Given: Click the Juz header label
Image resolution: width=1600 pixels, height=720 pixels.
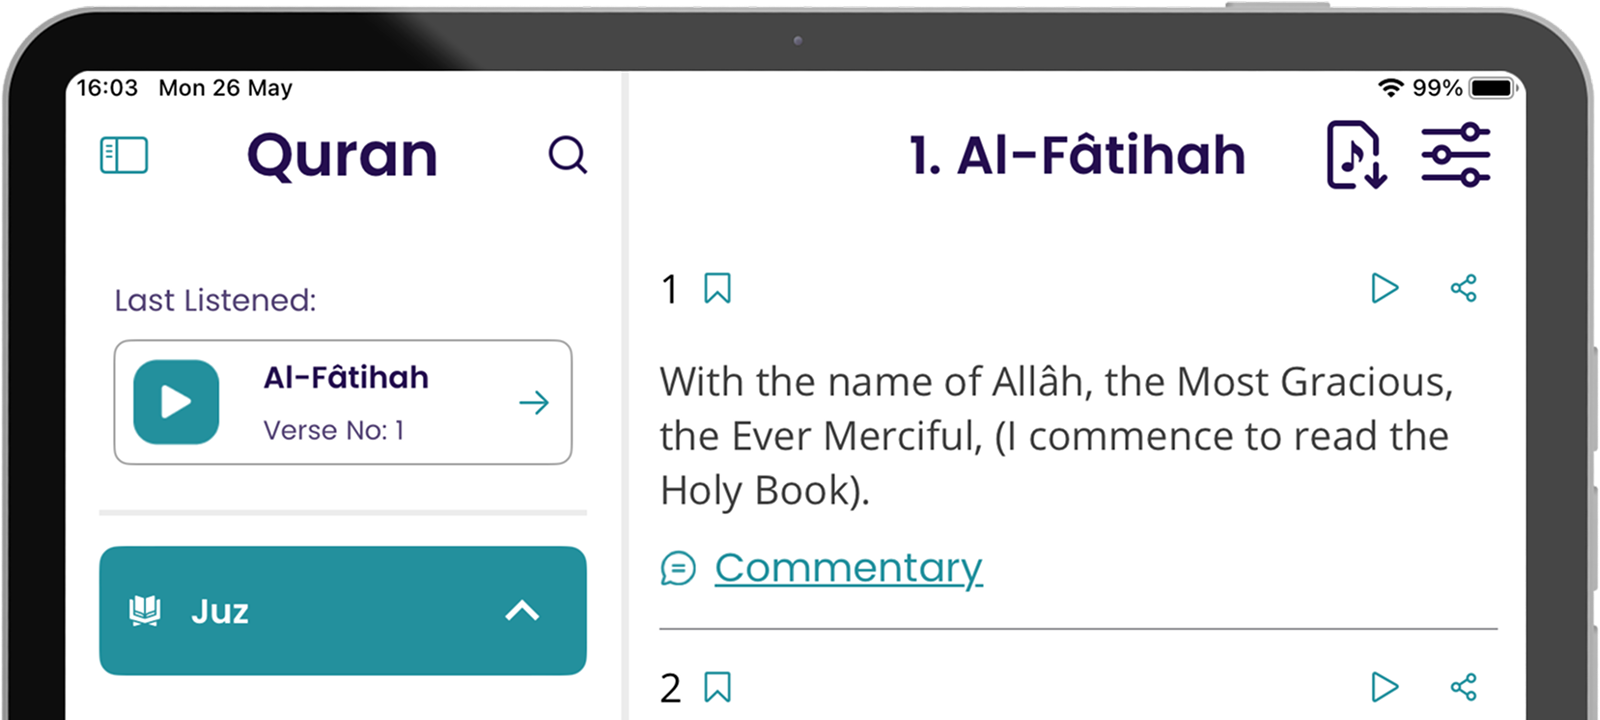Looking at the screenshot, I should 220,611.
